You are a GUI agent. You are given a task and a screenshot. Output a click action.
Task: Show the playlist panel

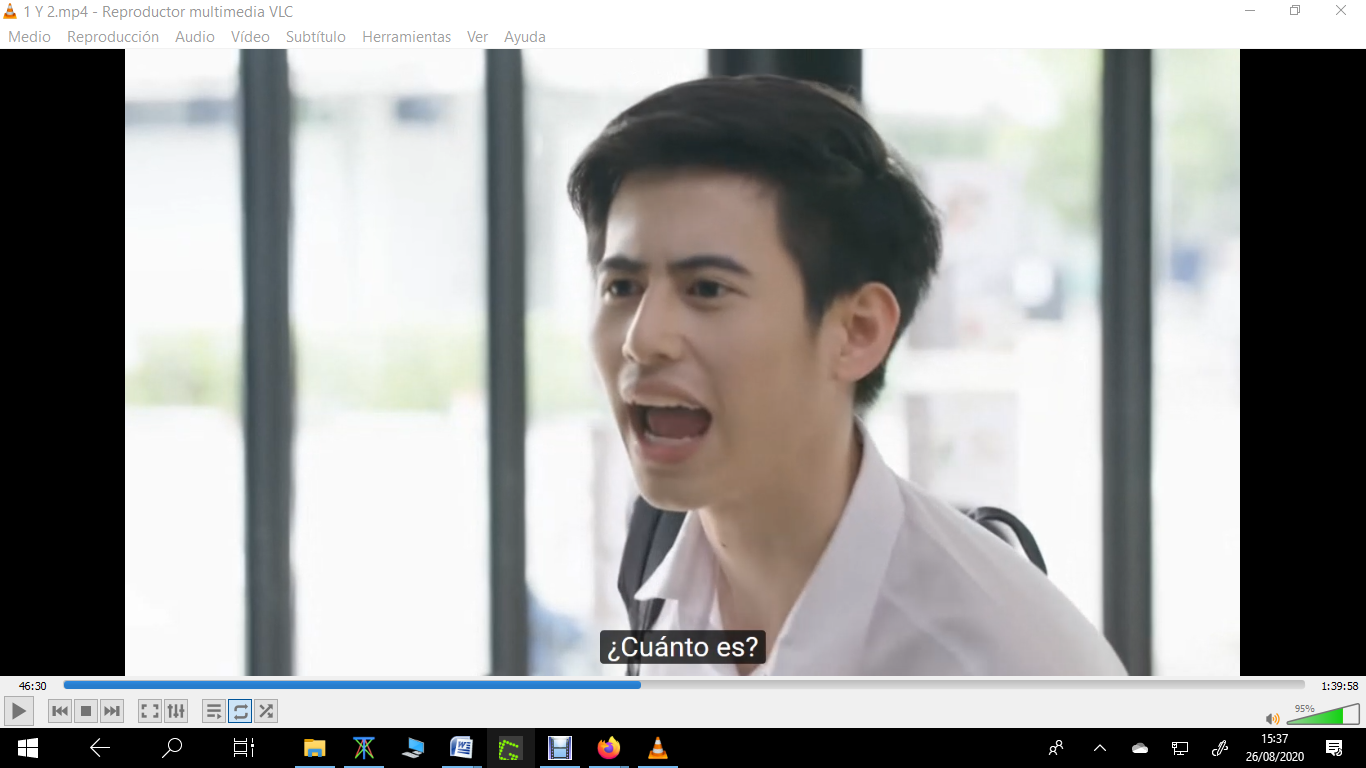tap(214, 711)
